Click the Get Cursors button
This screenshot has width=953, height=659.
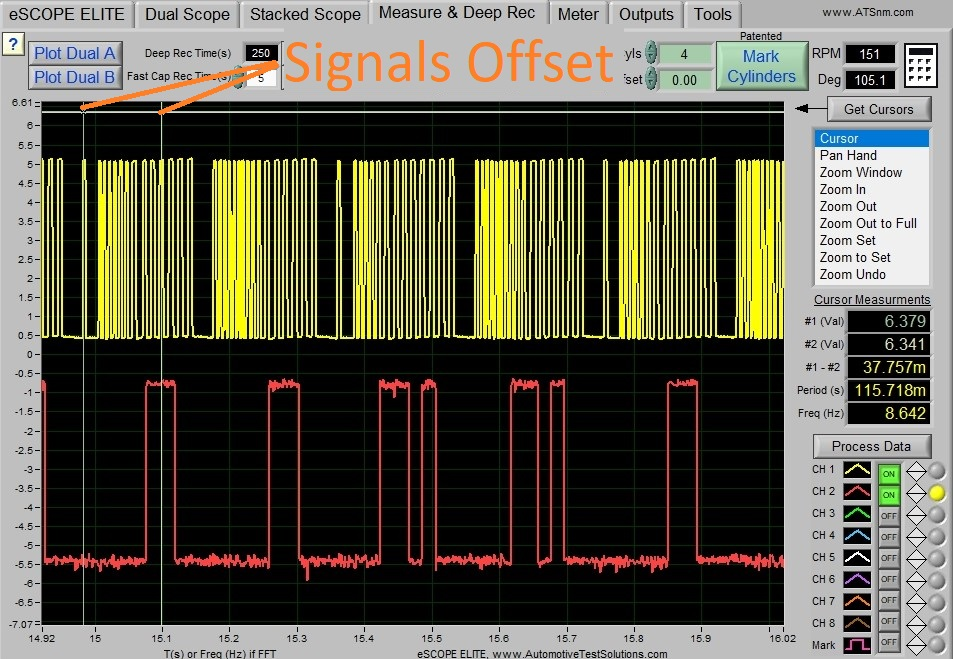tap(879, 109)
